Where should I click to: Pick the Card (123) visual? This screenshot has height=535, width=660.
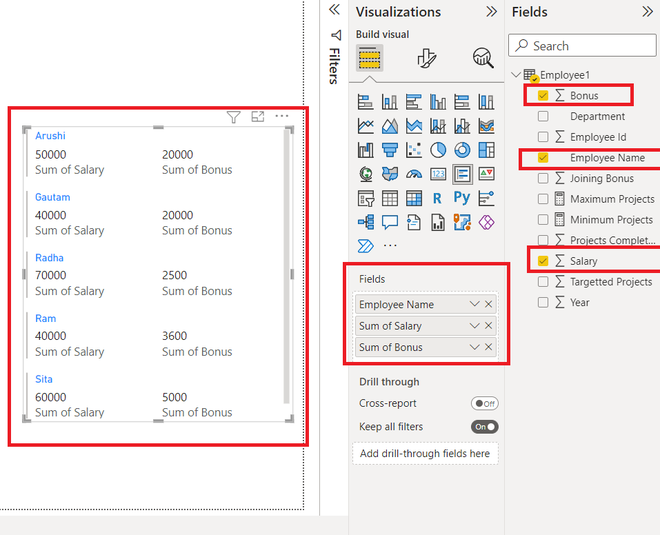pyautogui.click(x=438, y=174)
